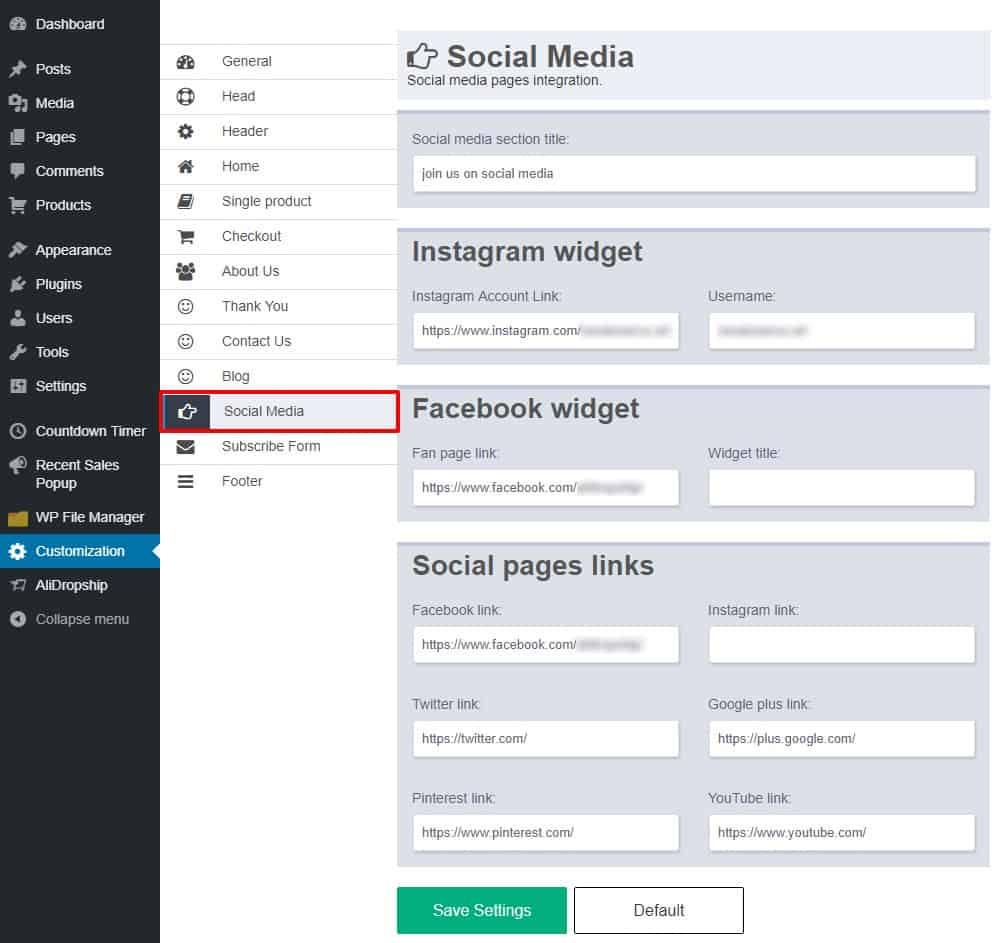
Task: Click the Checkout cart icon
Action: tap(186, 237)
